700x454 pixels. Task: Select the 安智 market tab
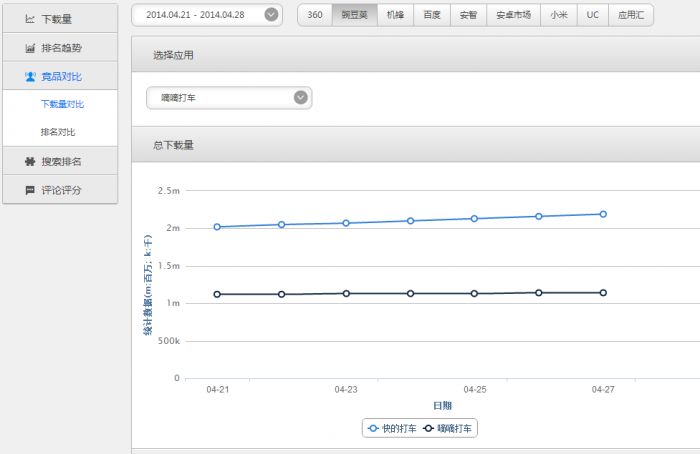click(468, 15)
